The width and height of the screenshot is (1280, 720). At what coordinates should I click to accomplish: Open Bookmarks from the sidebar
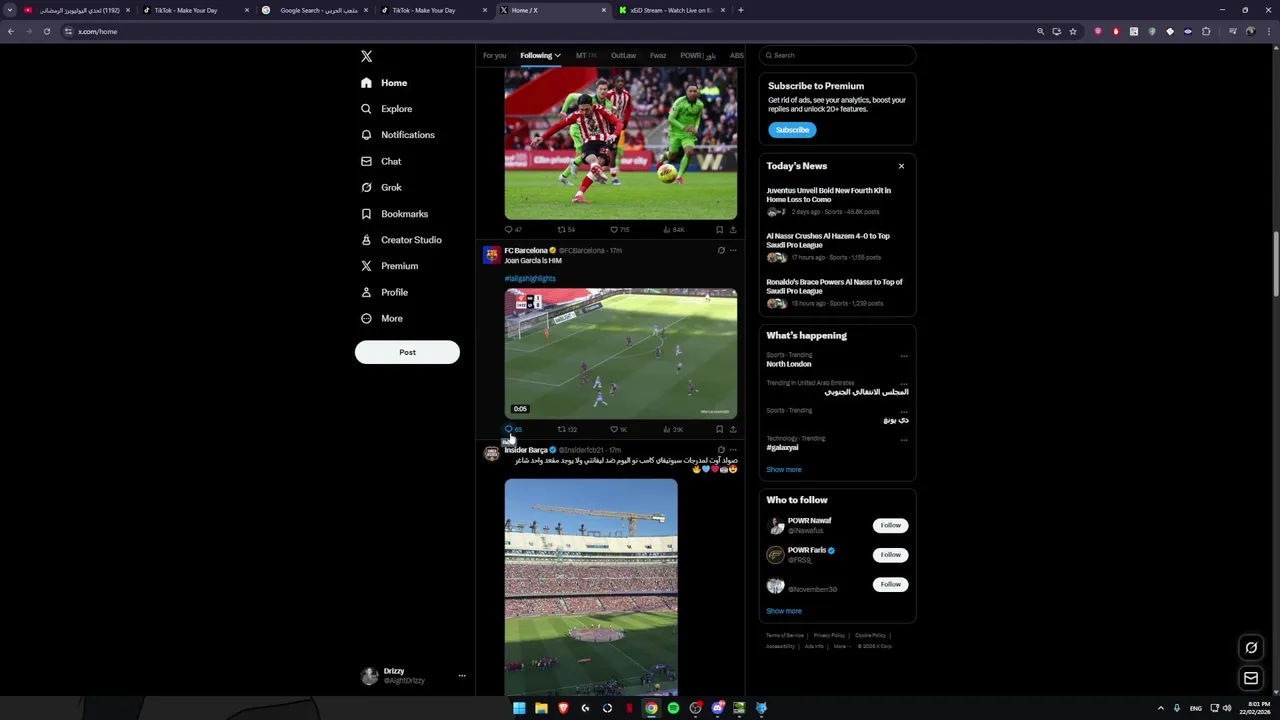(x=394, y=214)
